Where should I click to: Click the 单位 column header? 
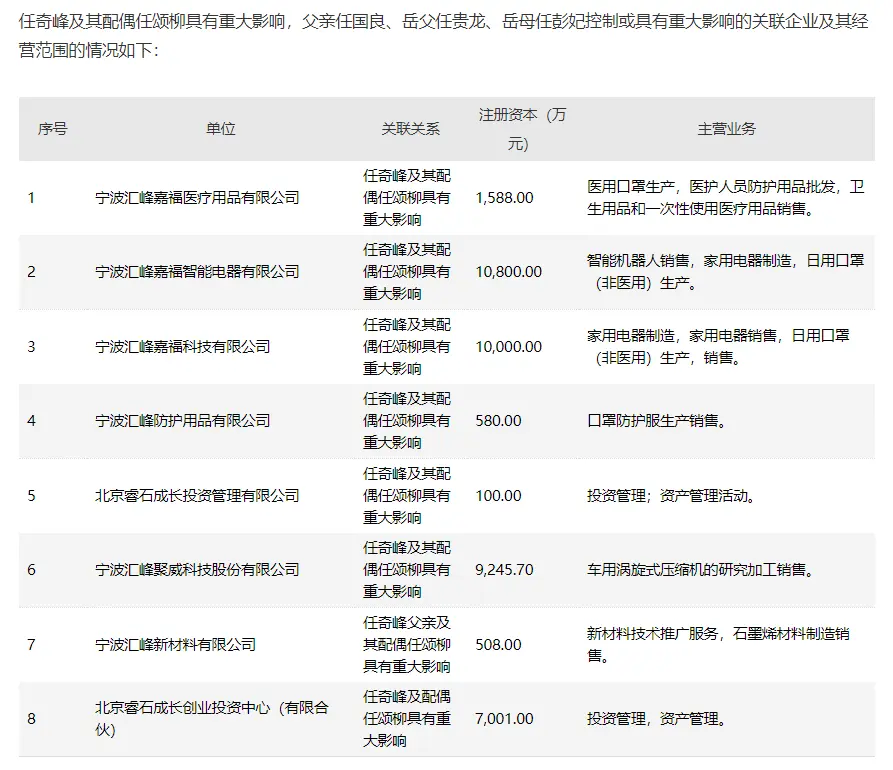tap(221, 129)
